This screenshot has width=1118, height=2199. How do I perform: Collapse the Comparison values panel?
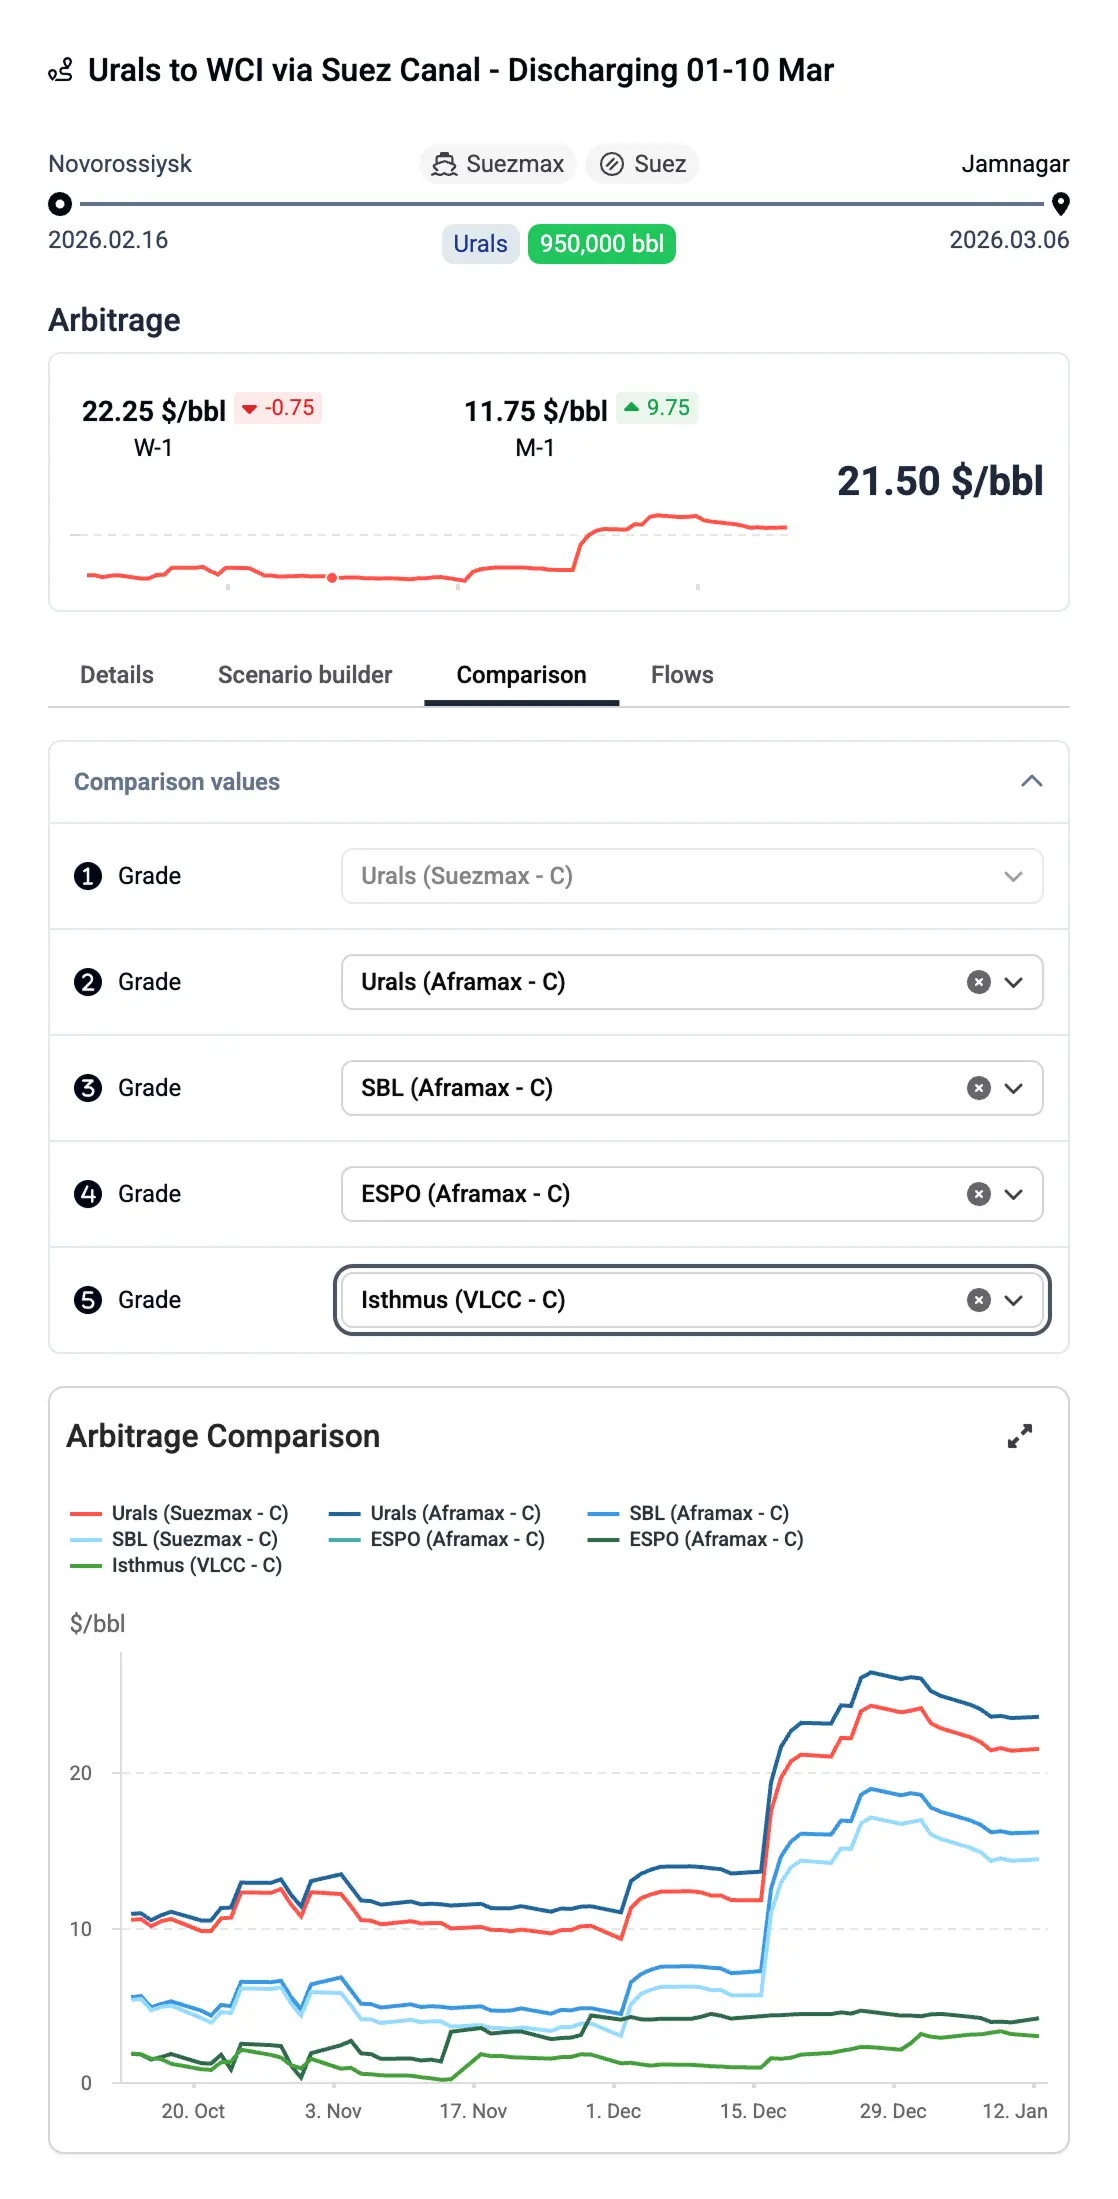tap(1032, 781)
